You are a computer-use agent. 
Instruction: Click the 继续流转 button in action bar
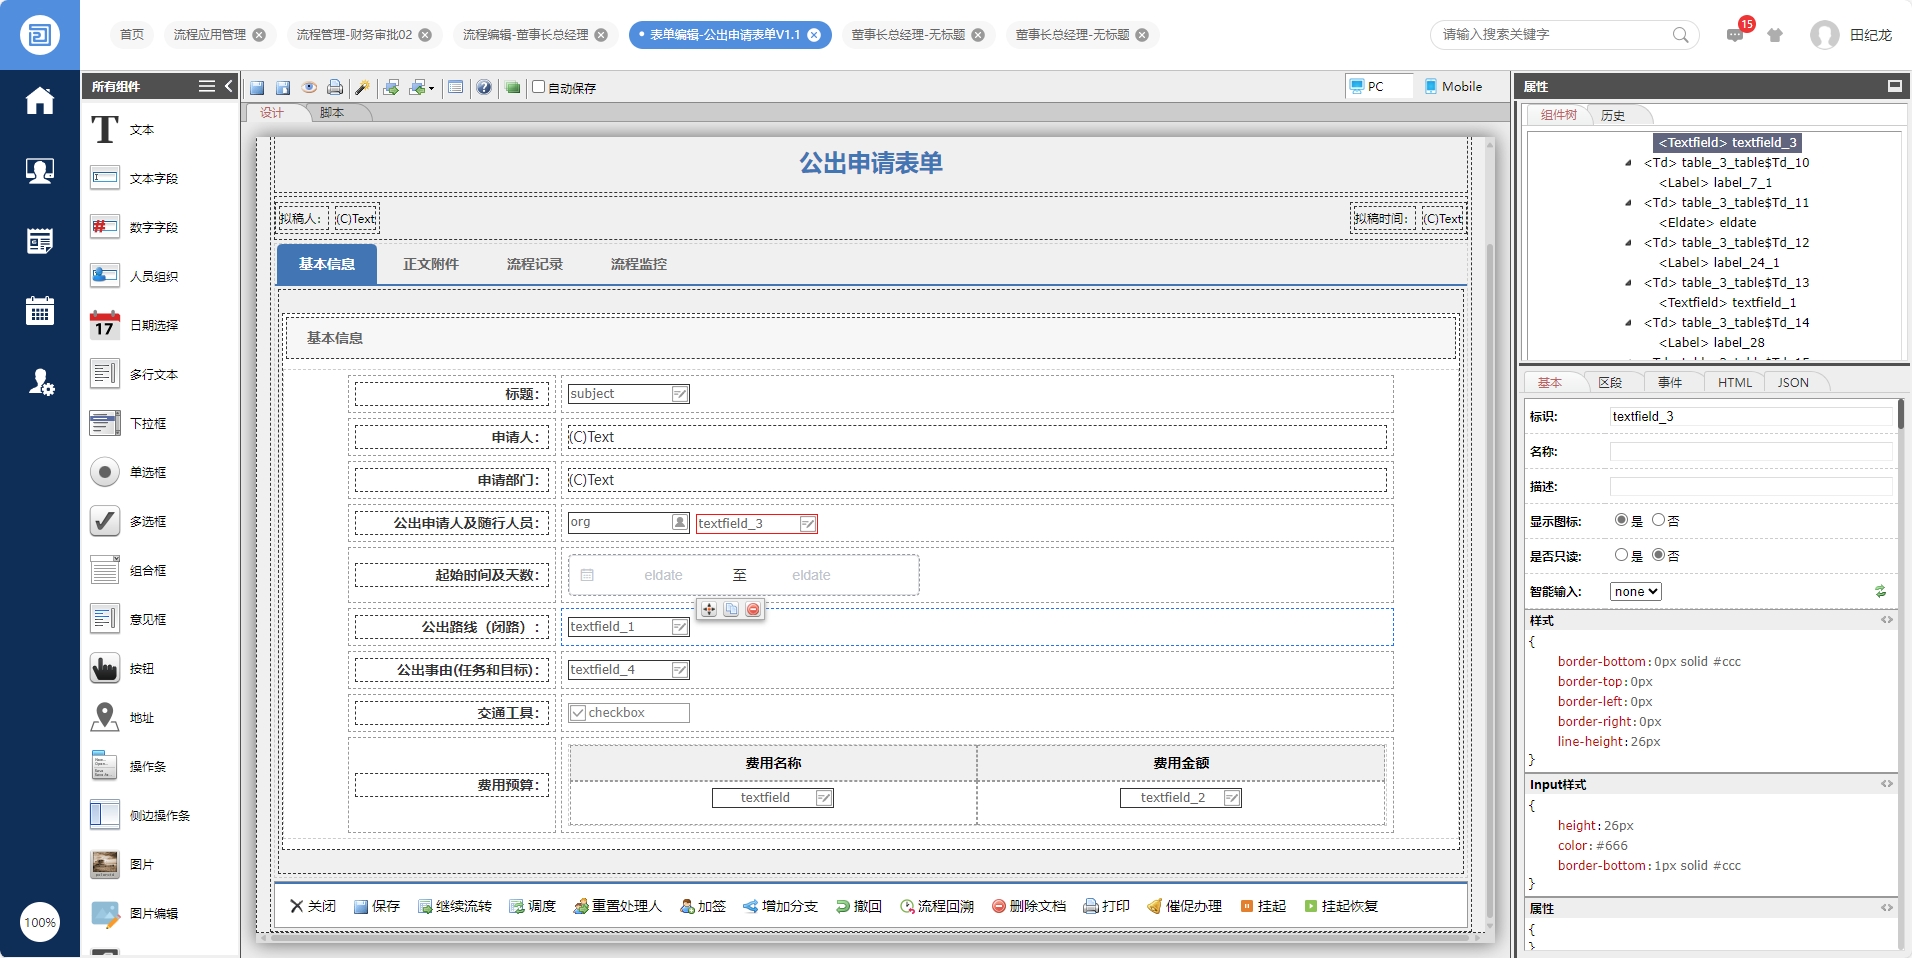[x=455, y=906]
